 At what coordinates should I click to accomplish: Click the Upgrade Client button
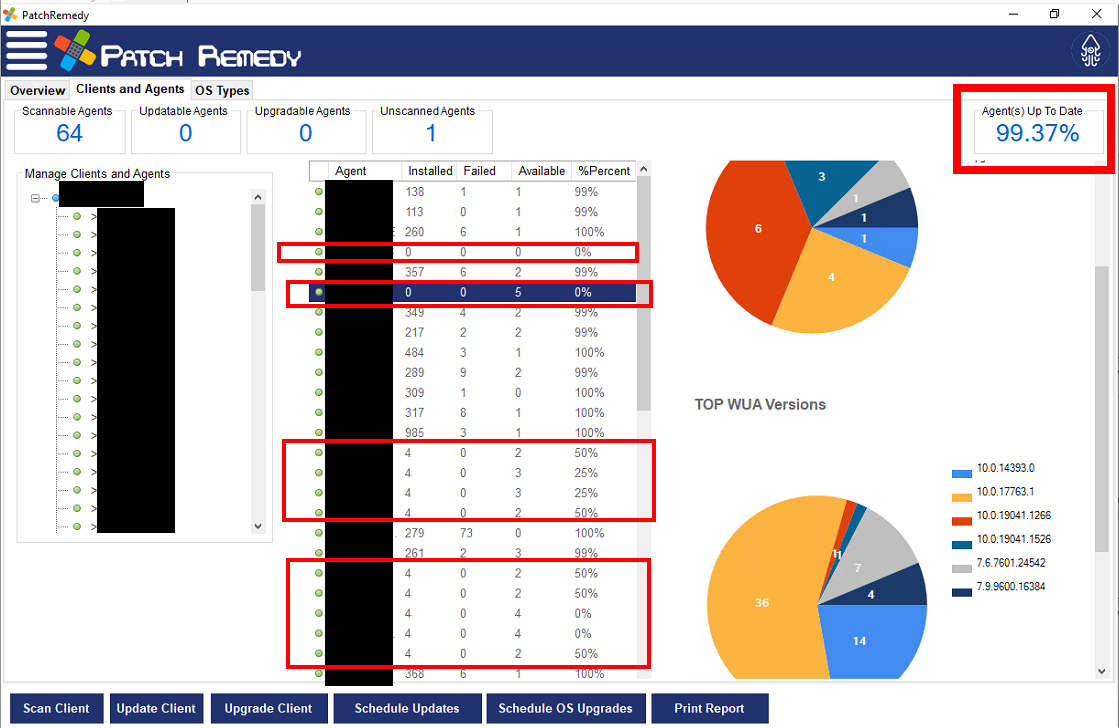tap(269, 709)
